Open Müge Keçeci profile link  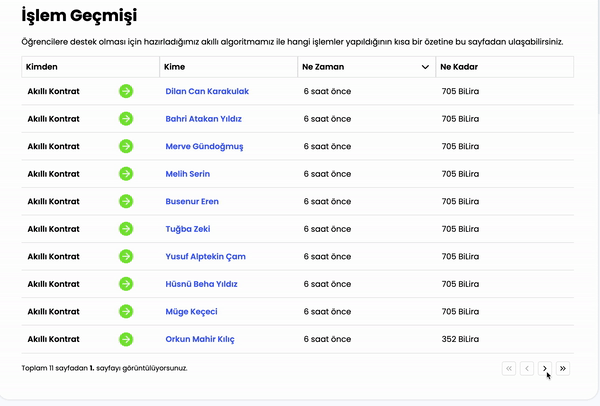[x=191, y=311]
